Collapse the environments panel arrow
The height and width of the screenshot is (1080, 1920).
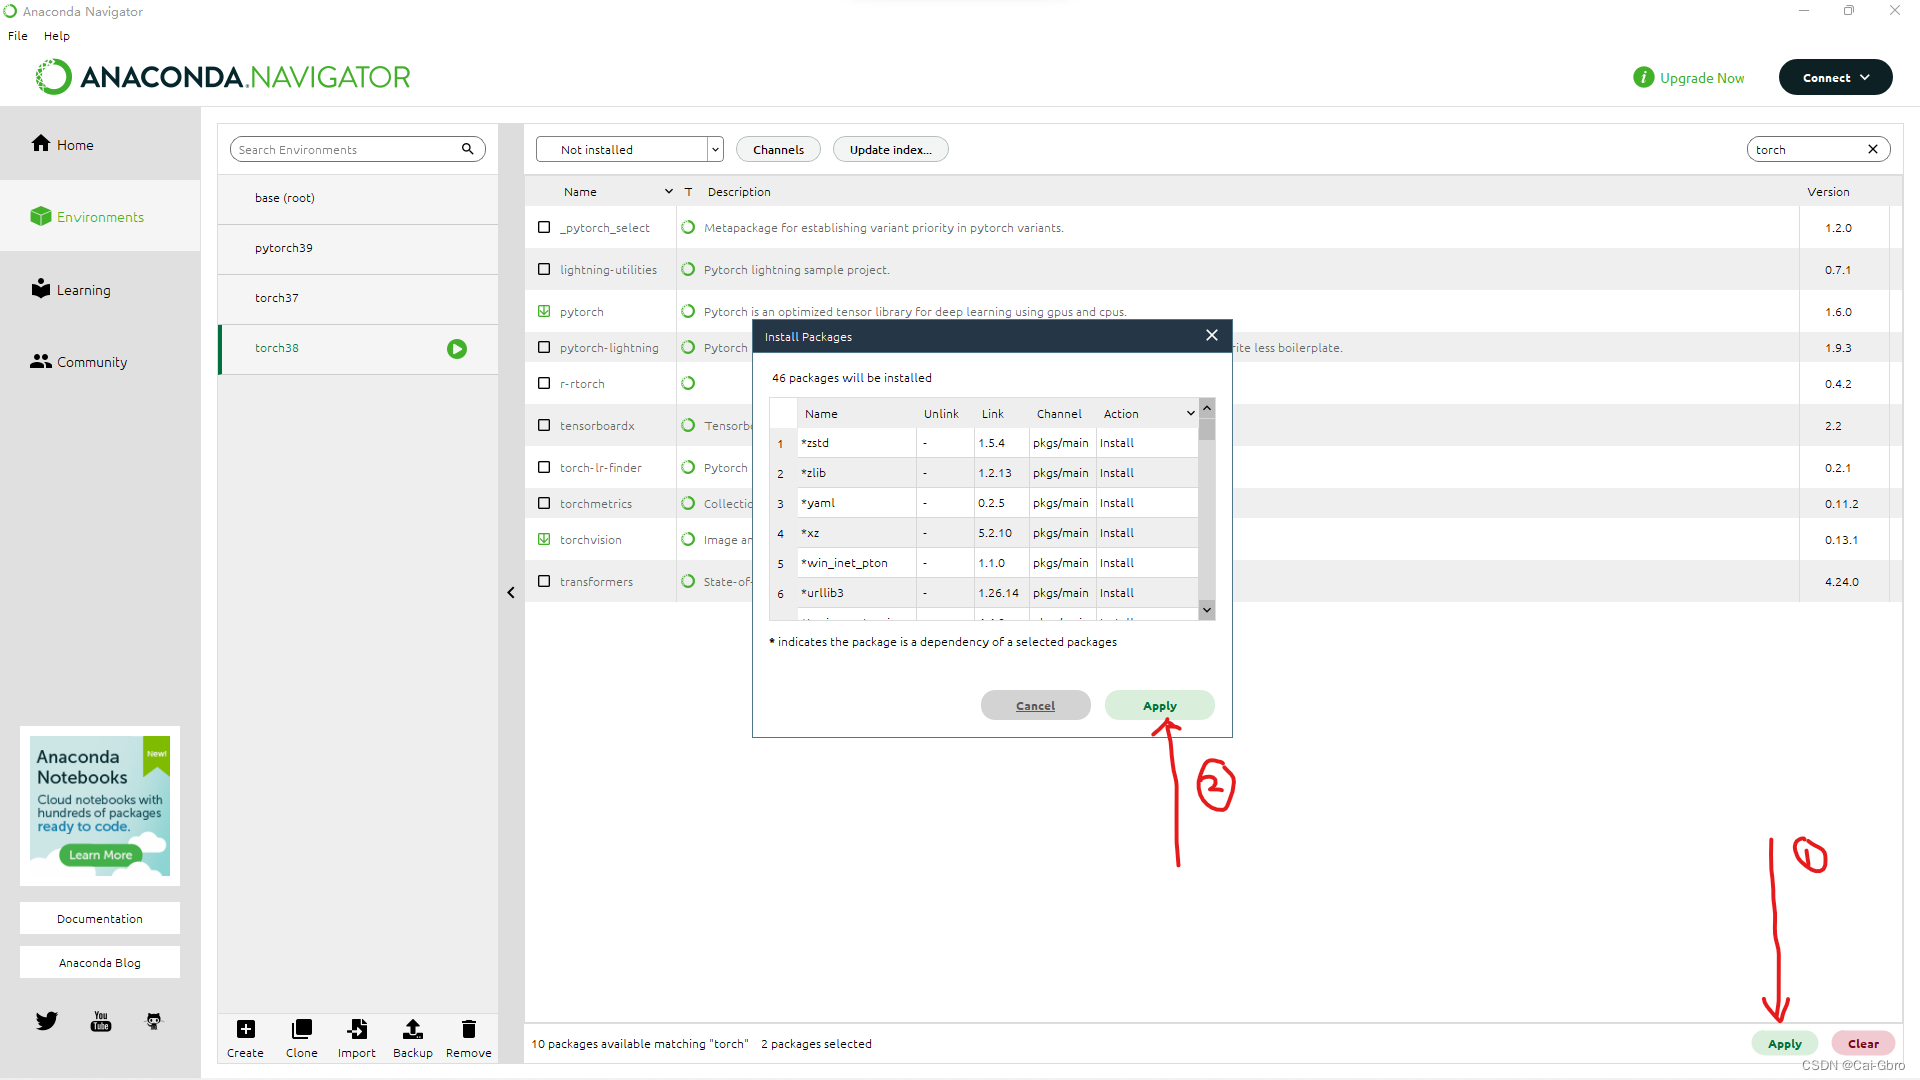pyautogui.click(x=511, y=593)
